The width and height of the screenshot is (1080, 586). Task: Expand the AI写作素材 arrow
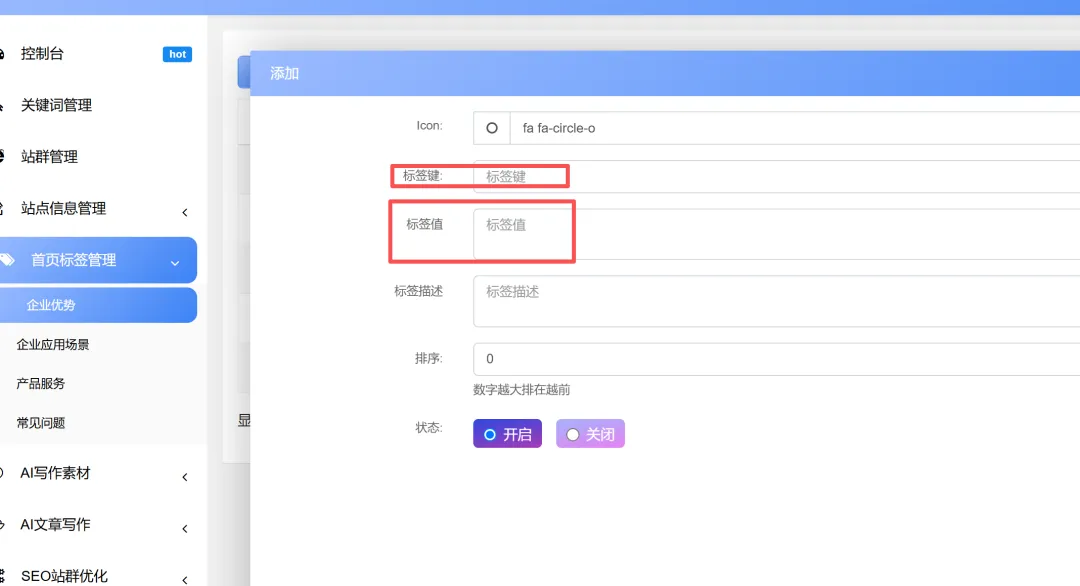click(185, 477)
